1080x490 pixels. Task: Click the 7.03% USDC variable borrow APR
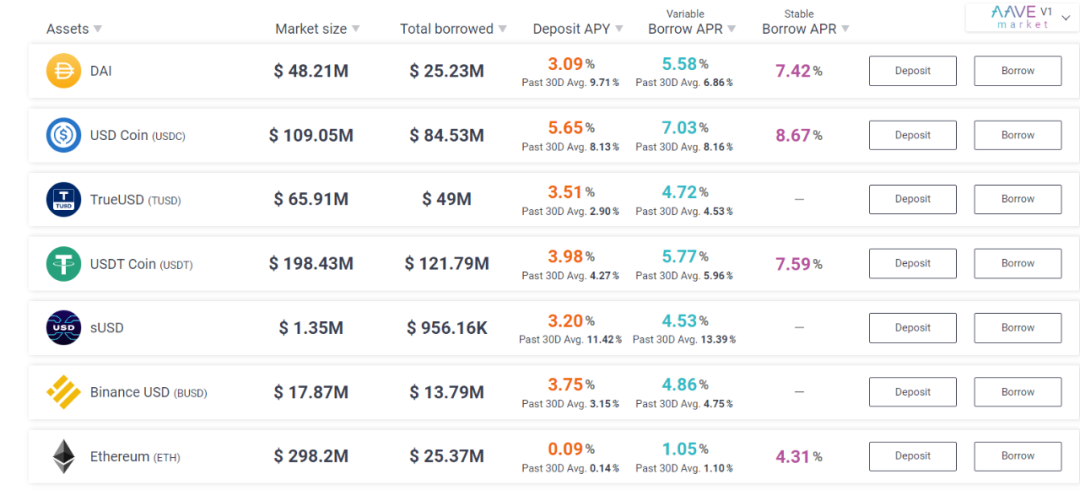pos(685,127)
